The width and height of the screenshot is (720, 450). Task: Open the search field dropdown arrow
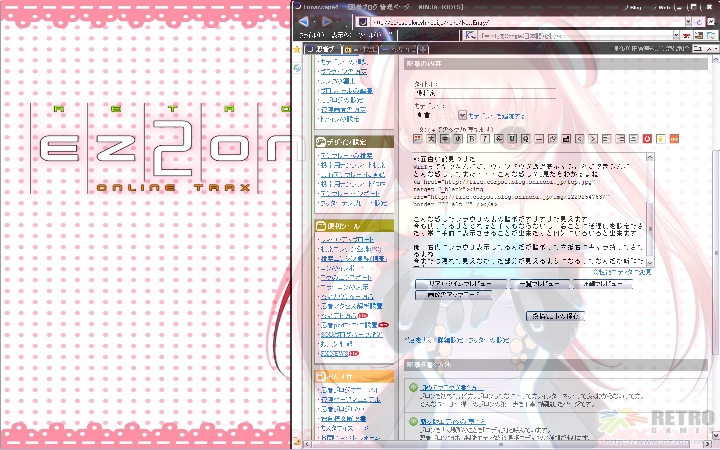[676, 35]
